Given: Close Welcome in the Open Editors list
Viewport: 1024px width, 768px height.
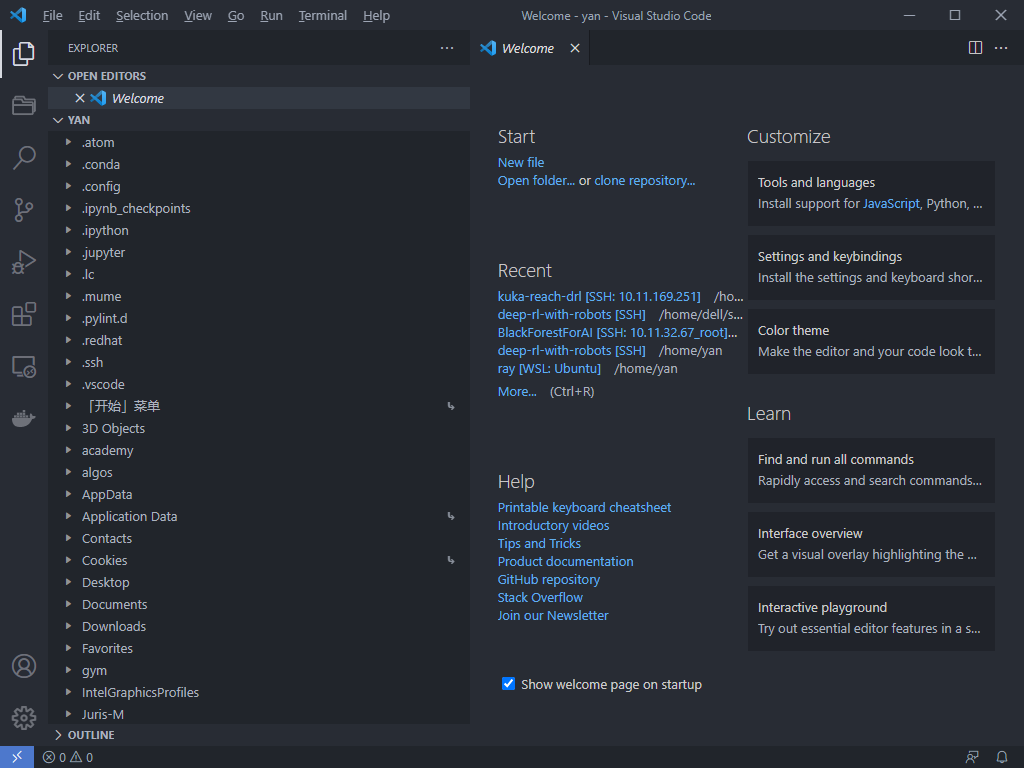Looking at the screenshot, I should (x=80, y=98).
